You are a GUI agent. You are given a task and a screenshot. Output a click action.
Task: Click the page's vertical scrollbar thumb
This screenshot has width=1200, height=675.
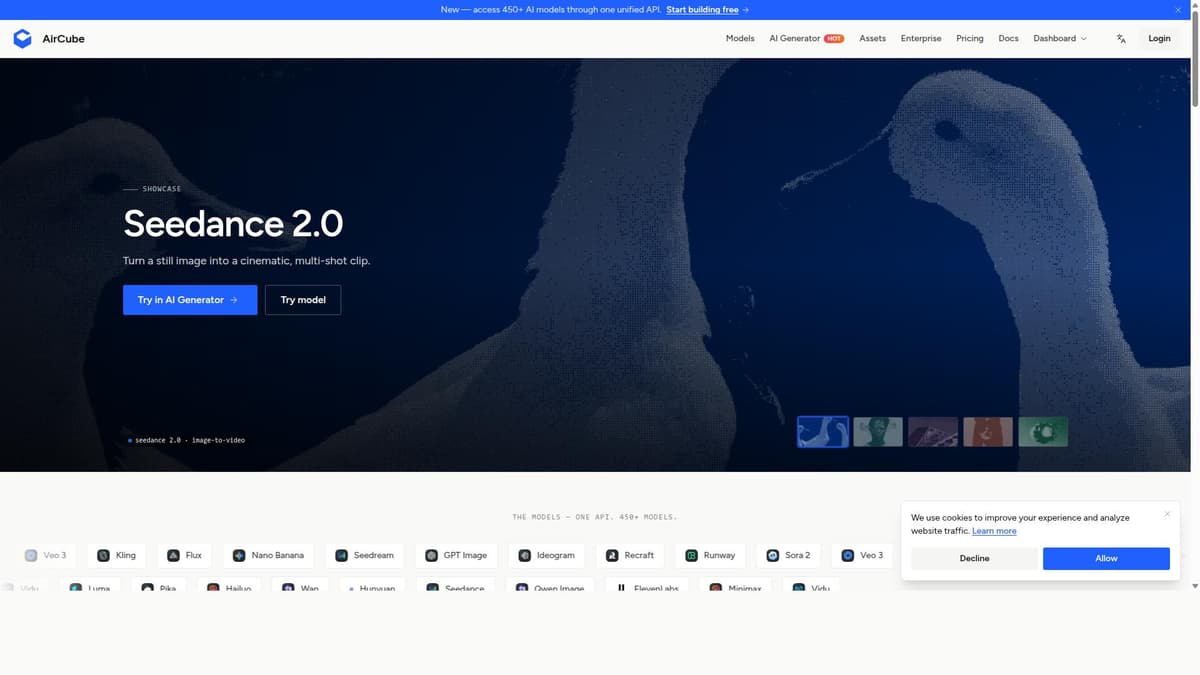[1195, 58]
